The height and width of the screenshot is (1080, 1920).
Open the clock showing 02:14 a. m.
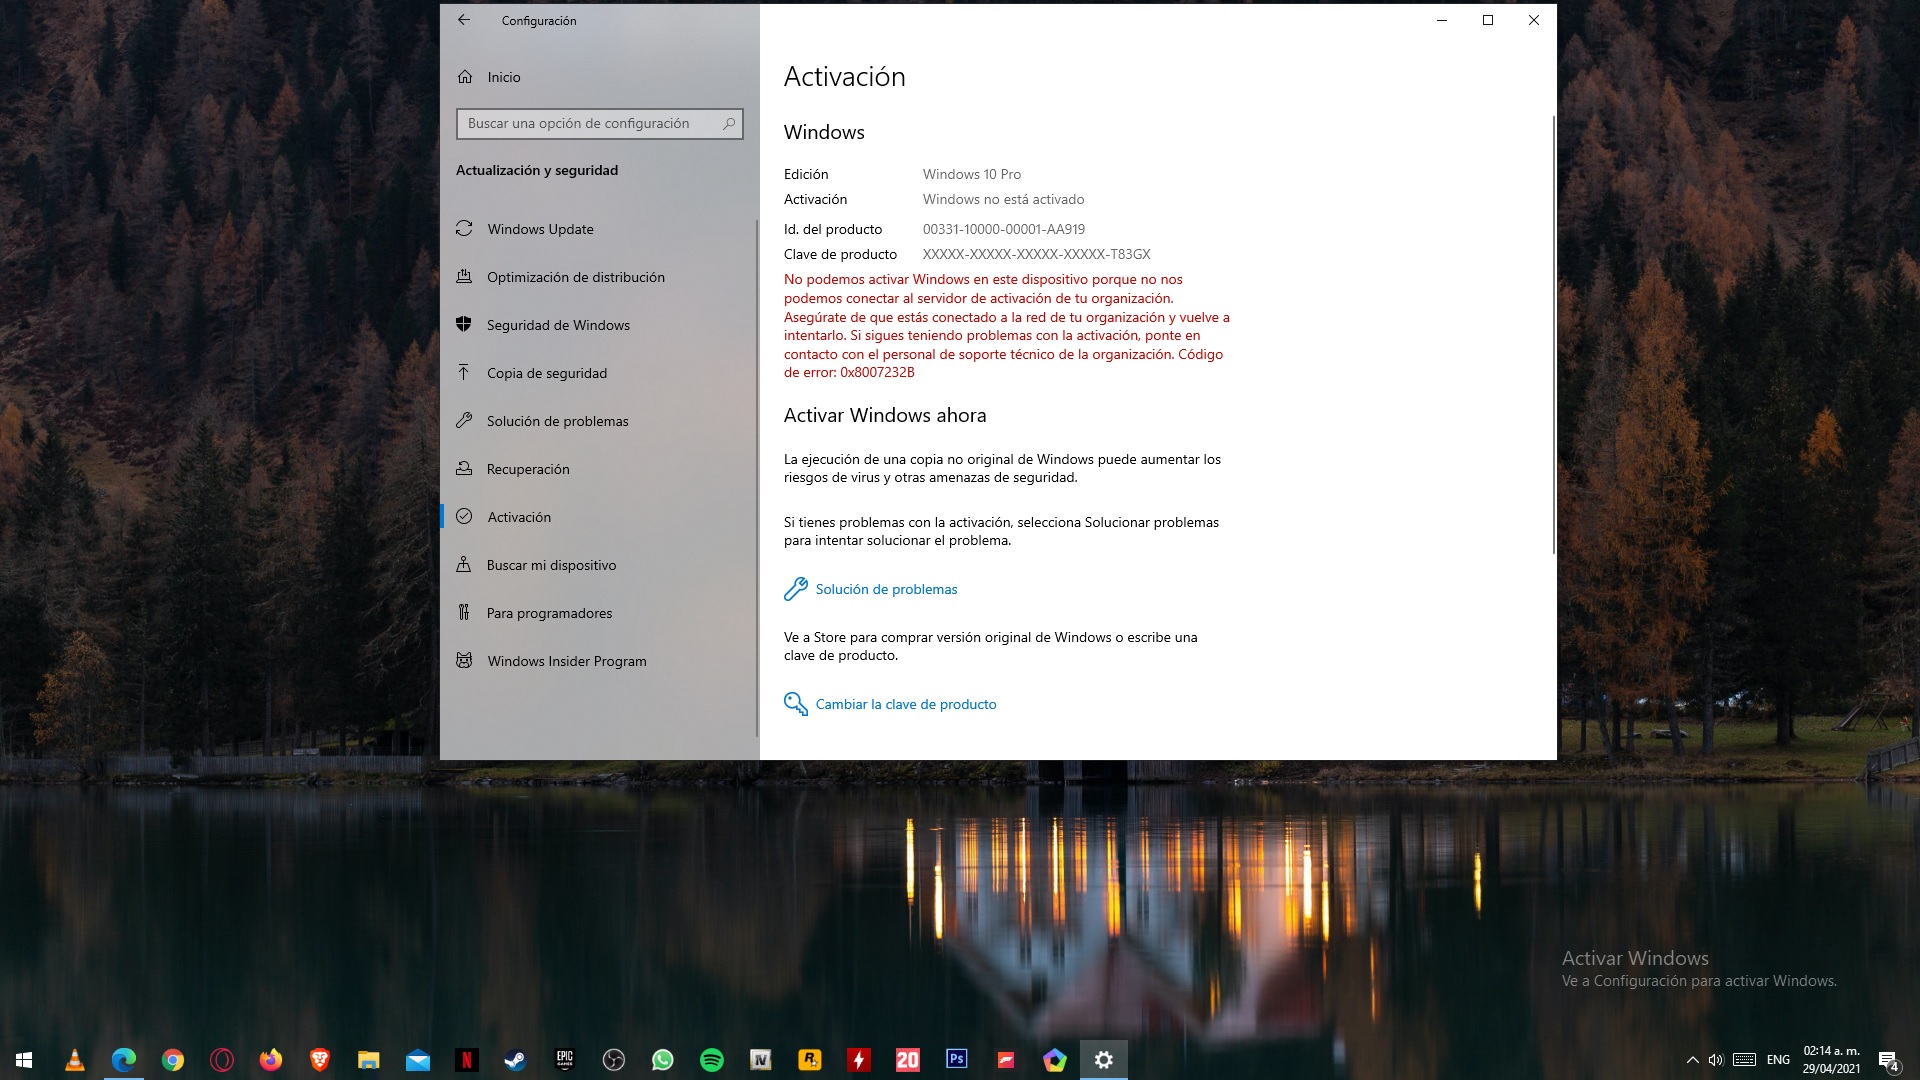pos(1832,1060)
